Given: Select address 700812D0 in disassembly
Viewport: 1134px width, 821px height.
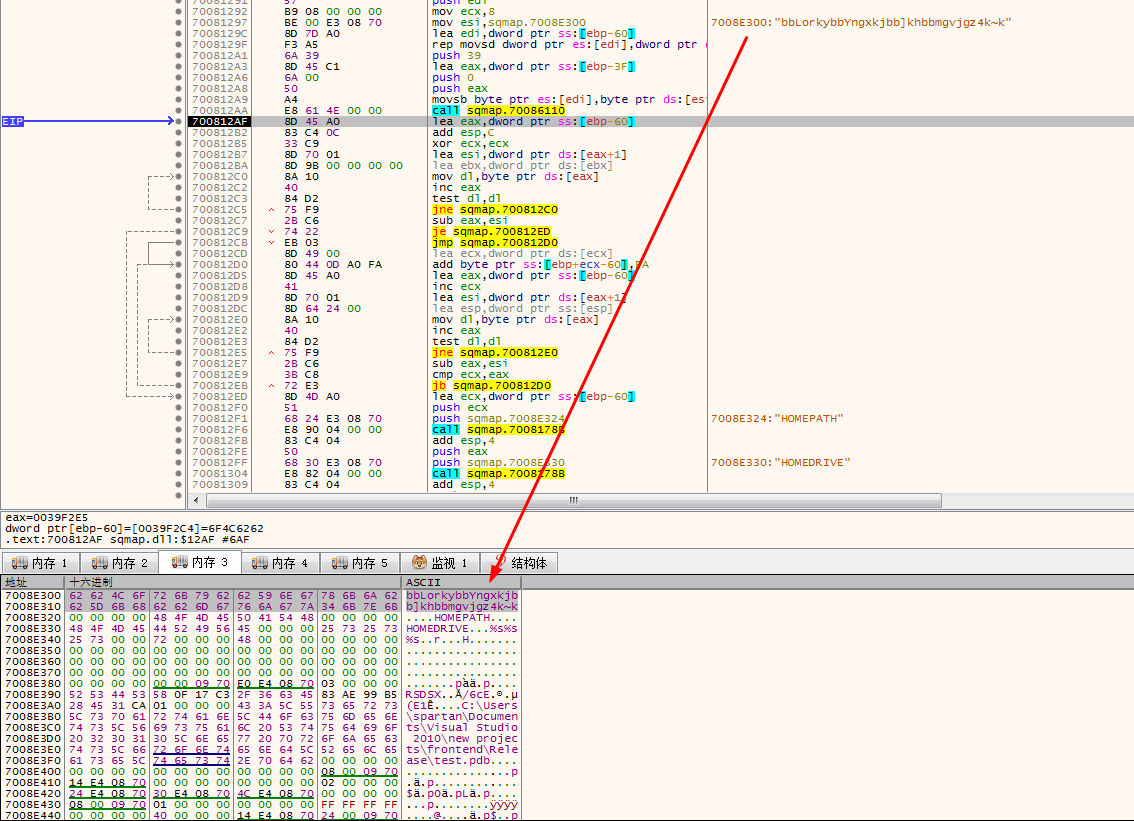Looking at the screenshot, I should (219, 265).
